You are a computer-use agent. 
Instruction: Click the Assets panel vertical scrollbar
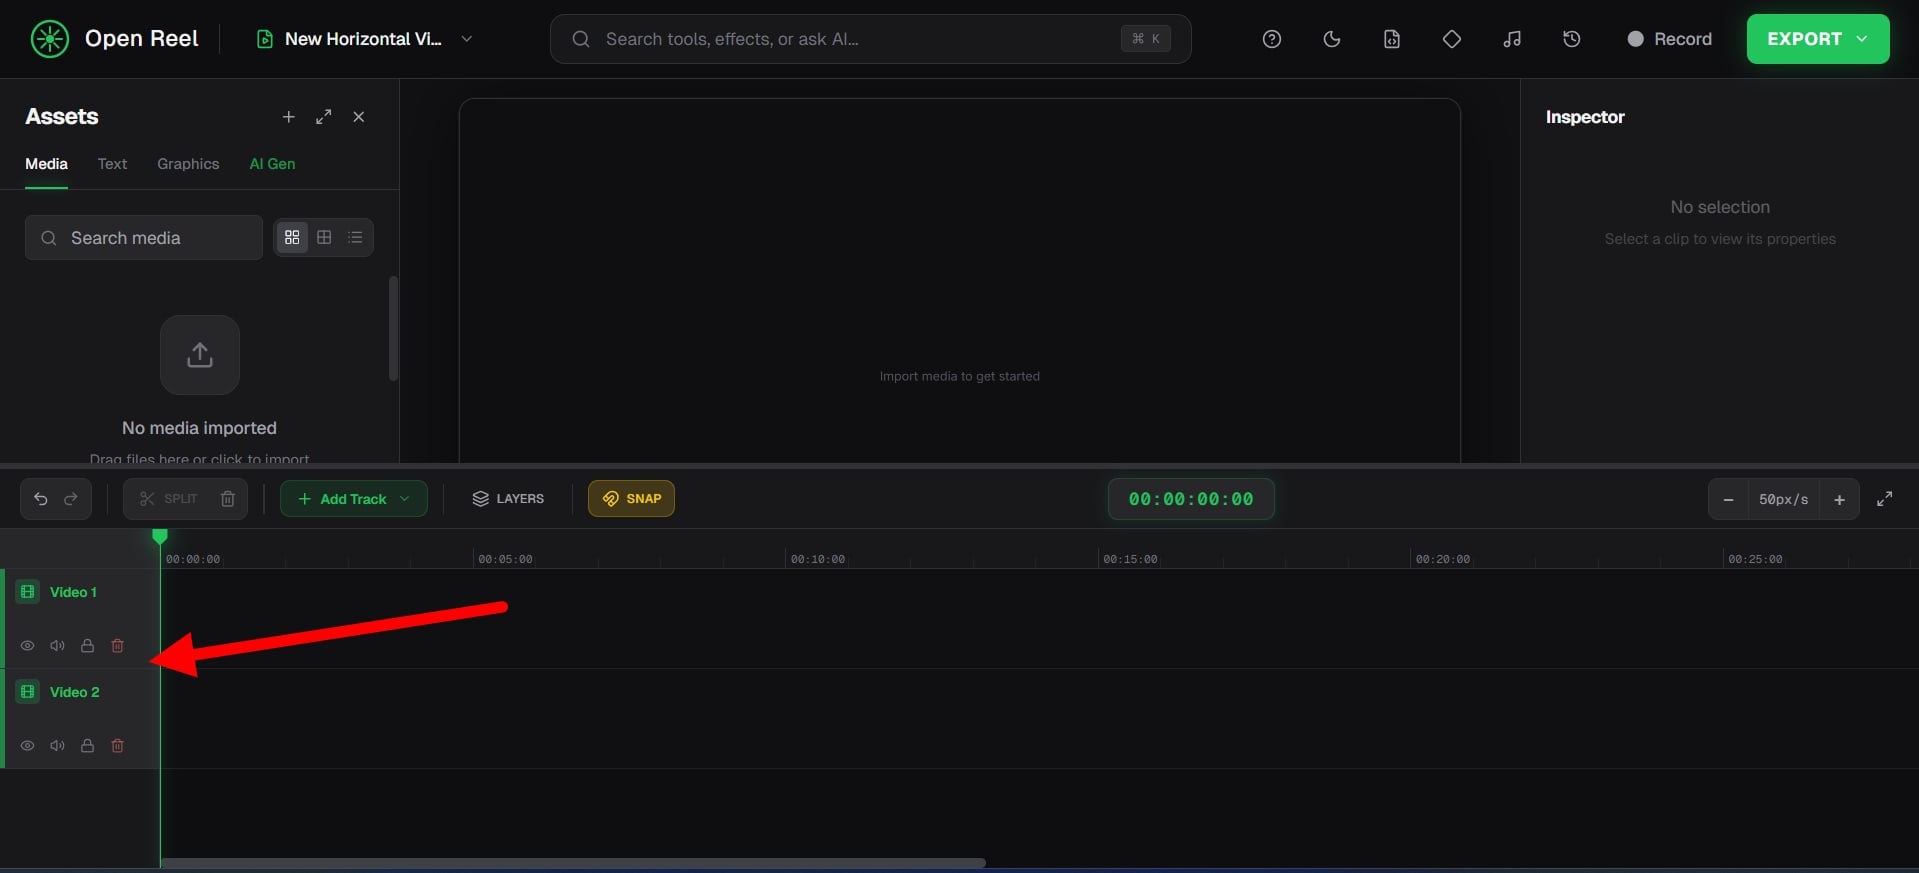pos(393,329)
